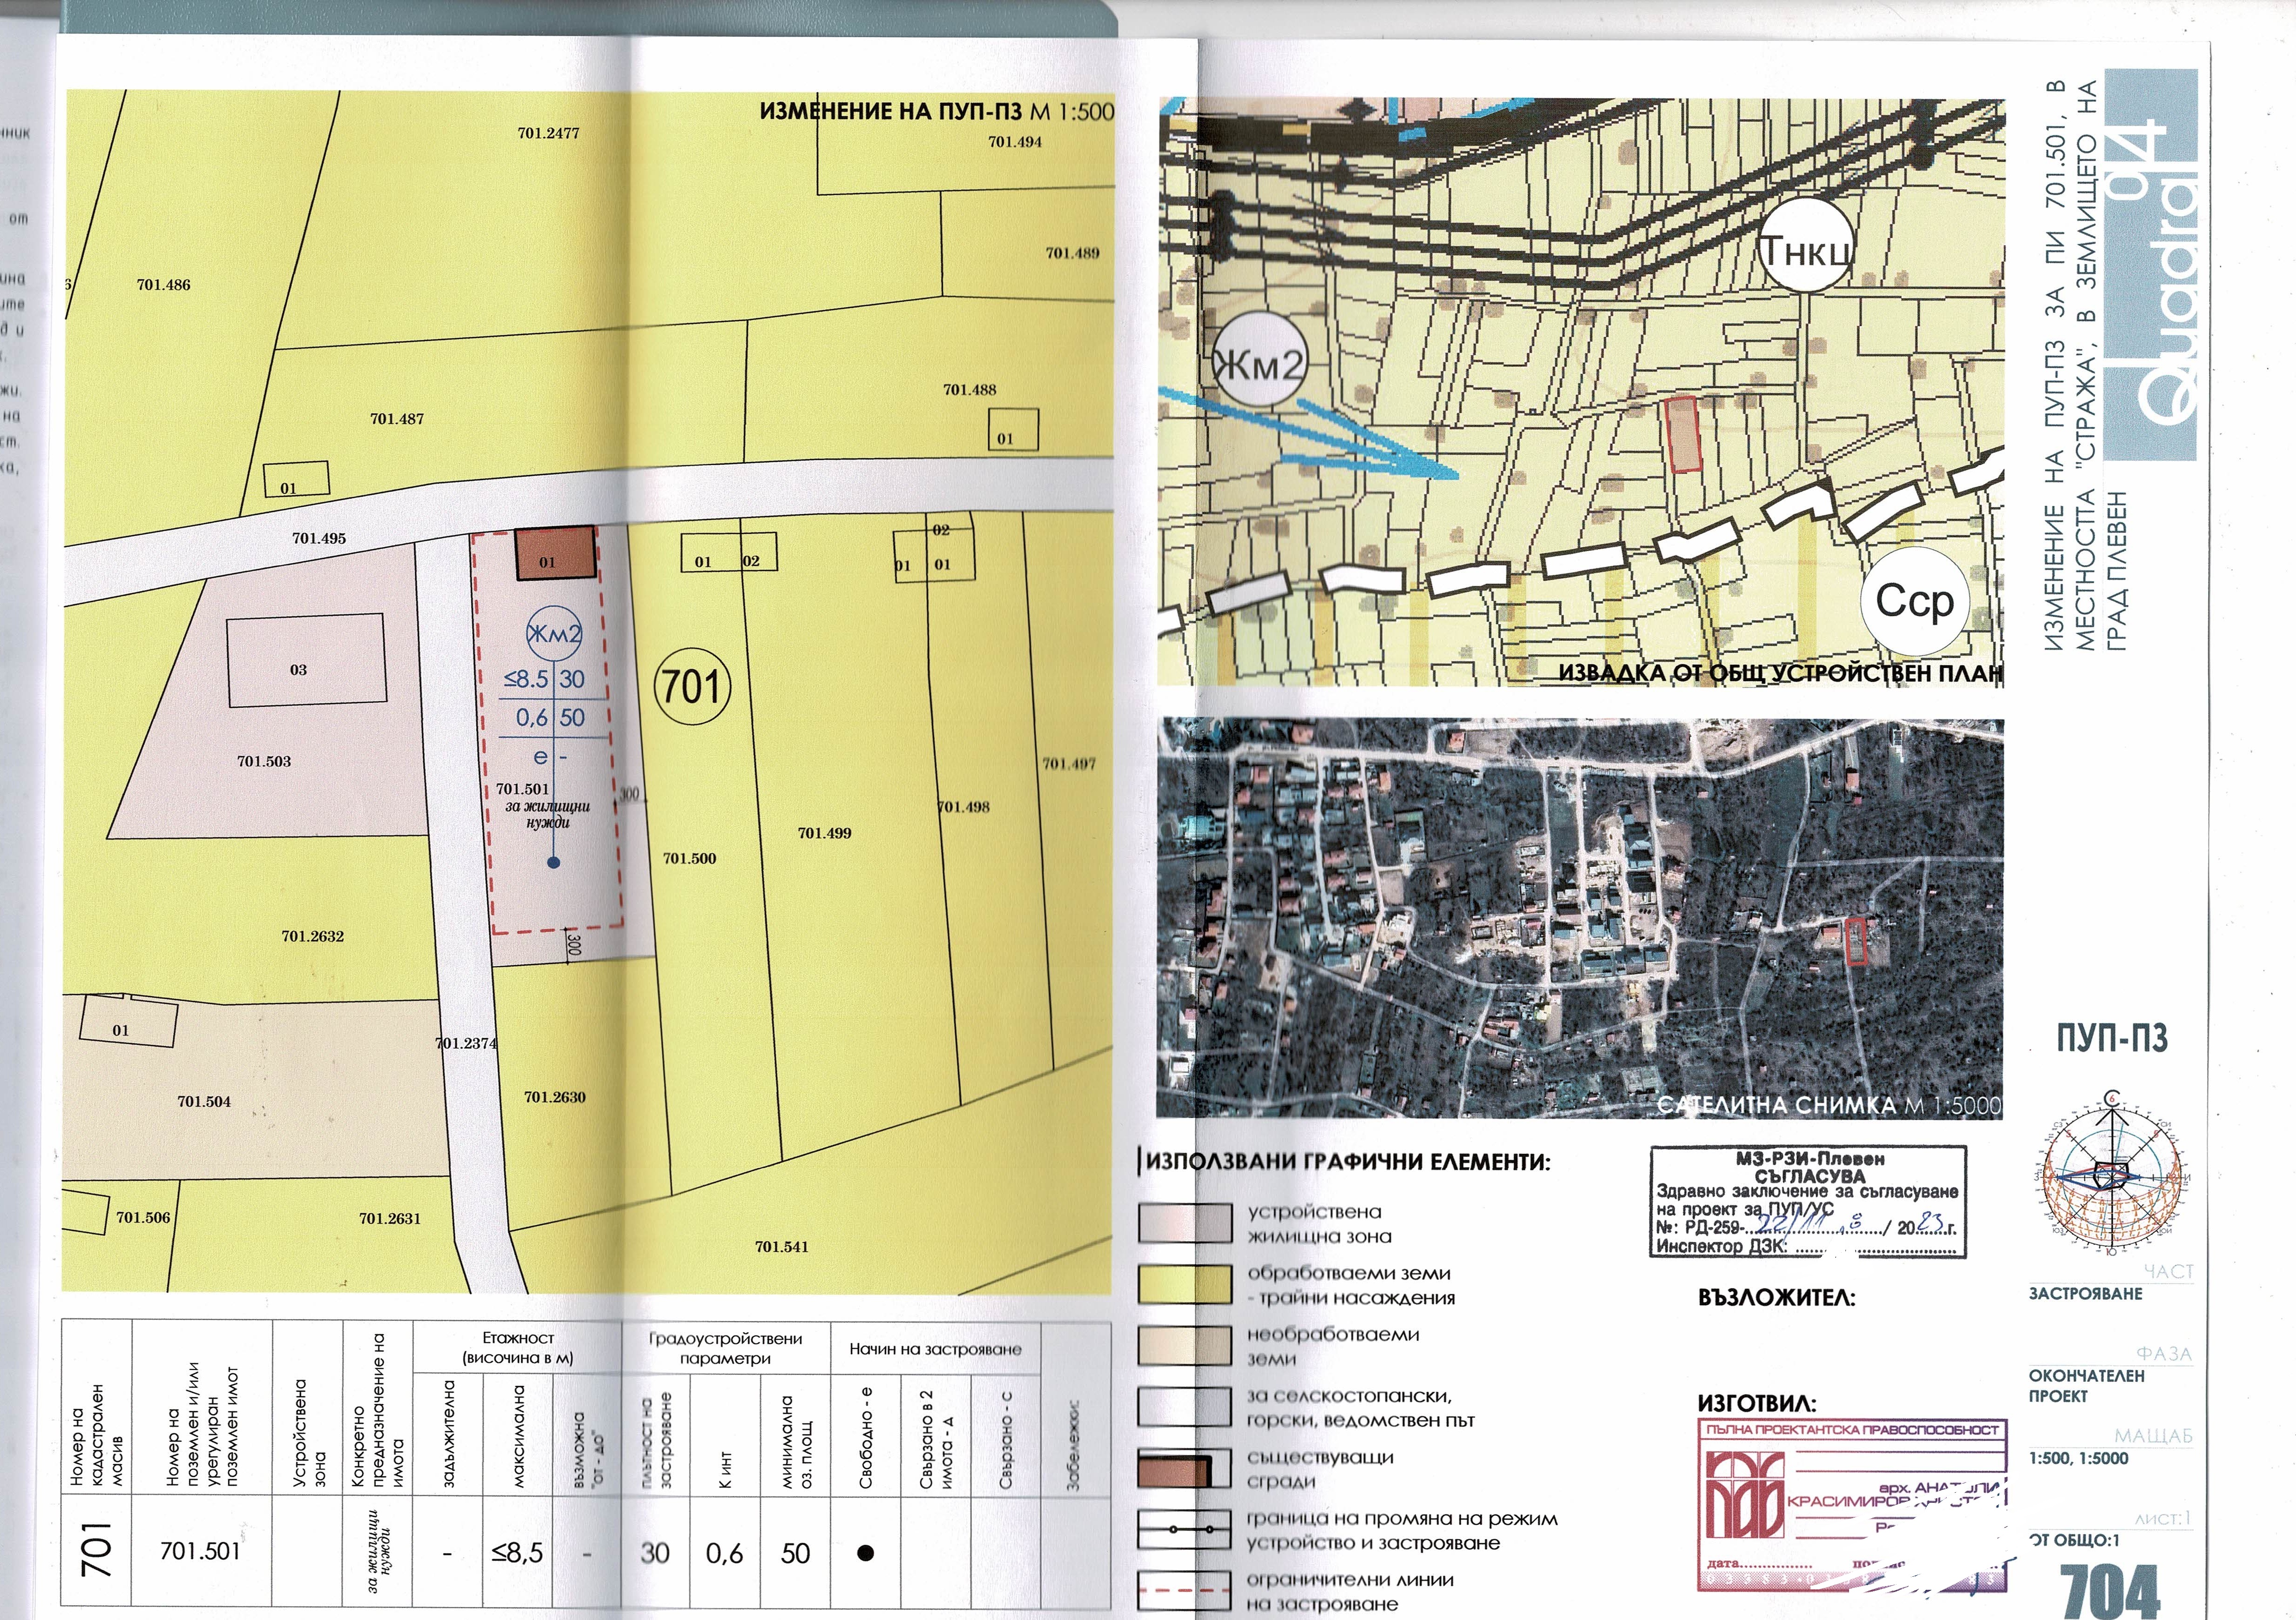Click the Сср zone circle on the general plan
2296x1620 pixels.
pos(1914,601)
